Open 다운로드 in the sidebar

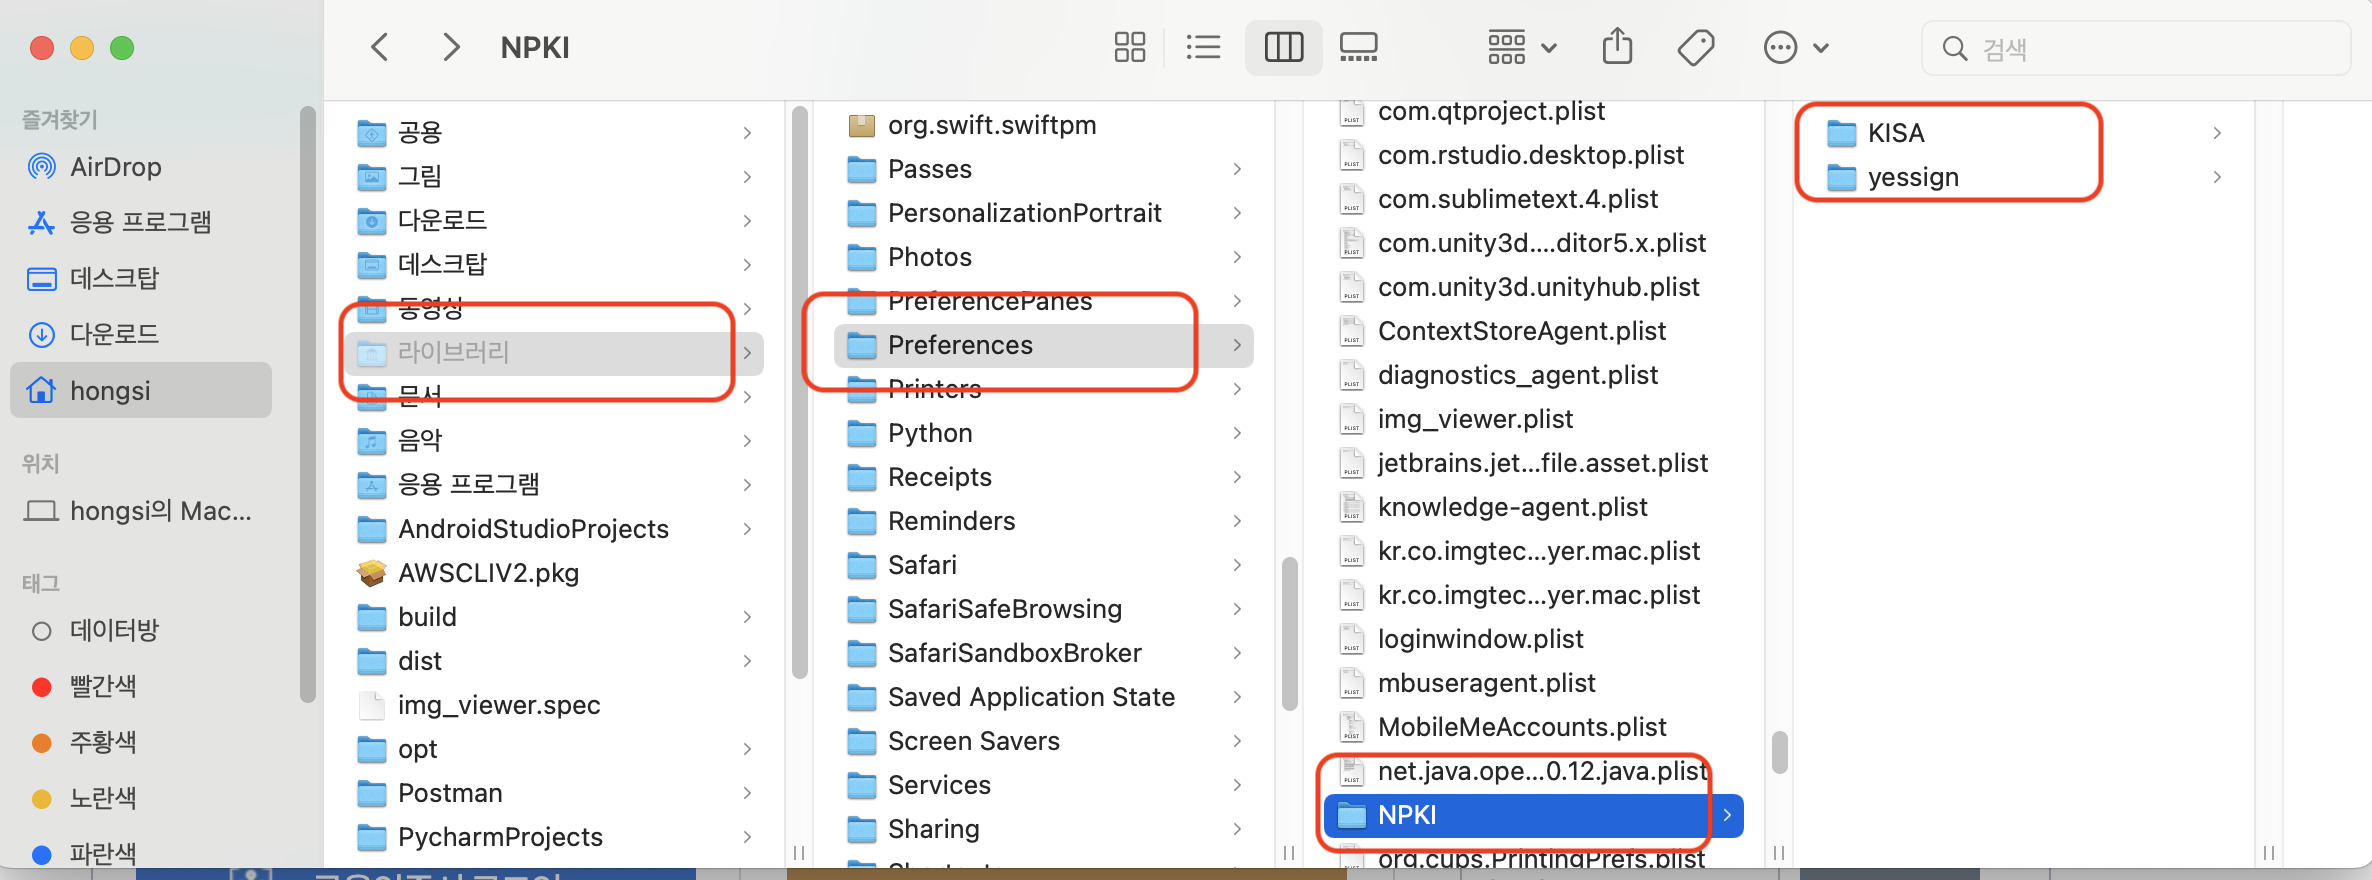[x=94, y=334]
